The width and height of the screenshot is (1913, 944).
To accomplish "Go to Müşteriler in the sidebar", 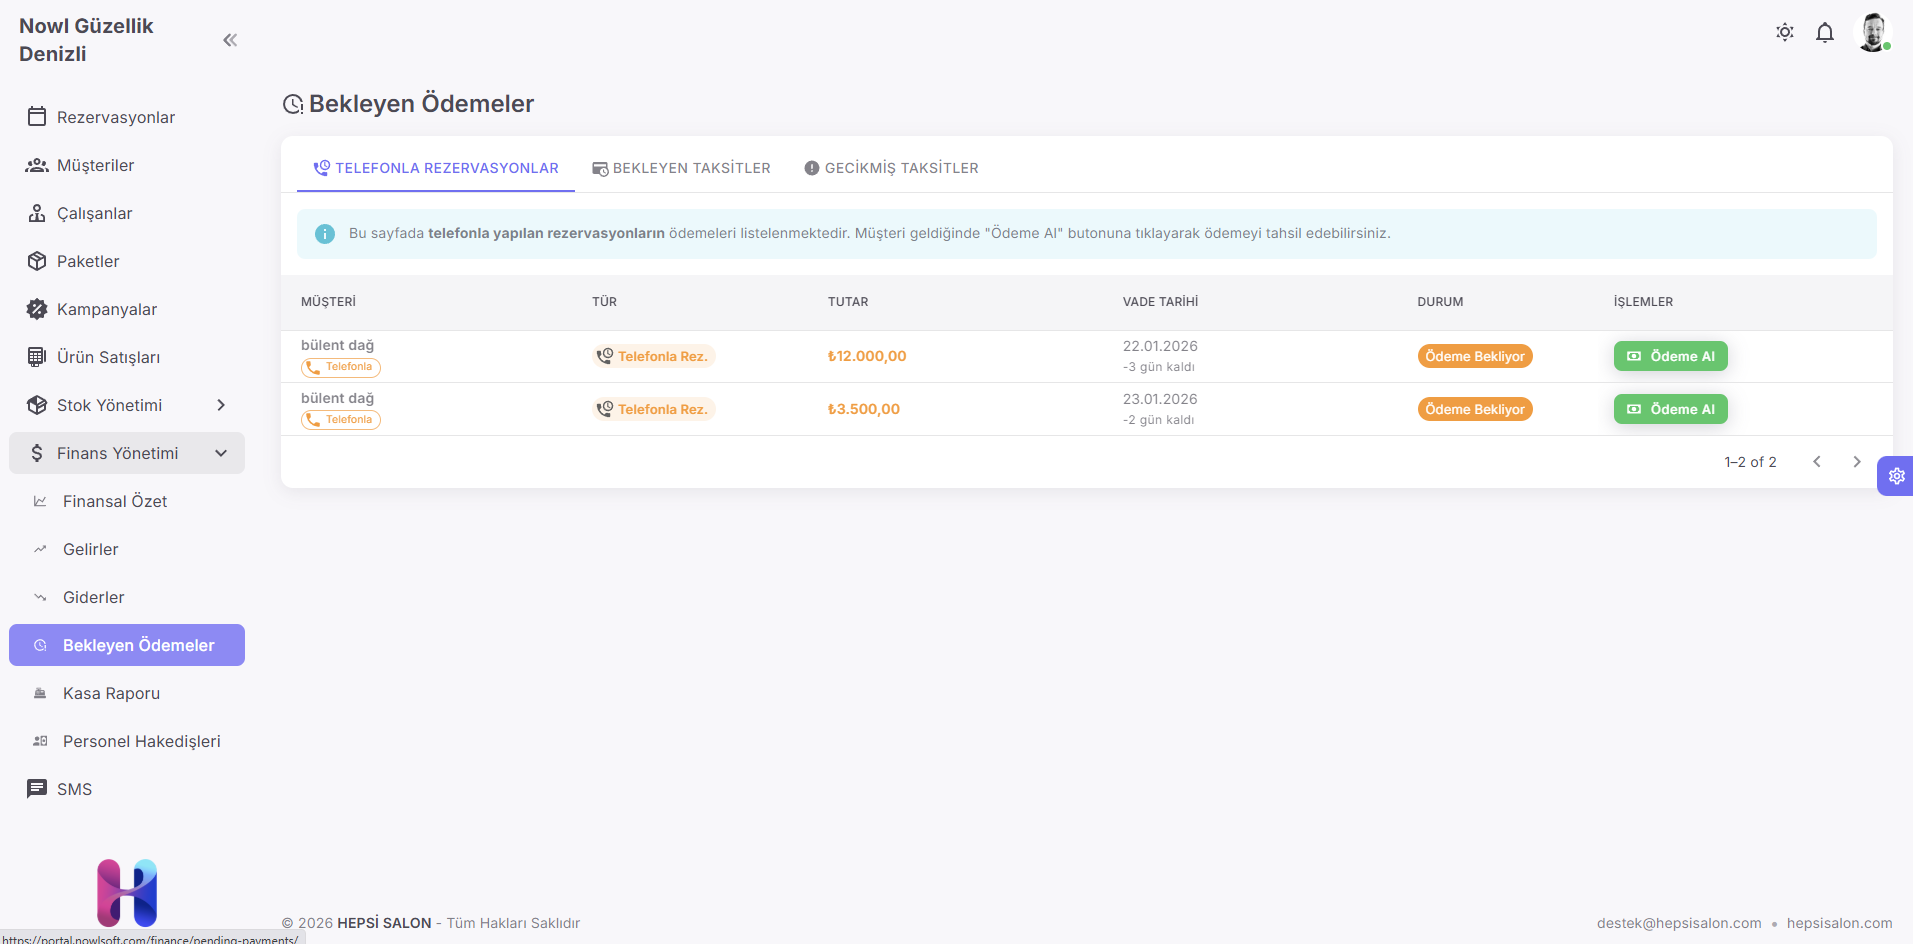I will coord(96,165).
